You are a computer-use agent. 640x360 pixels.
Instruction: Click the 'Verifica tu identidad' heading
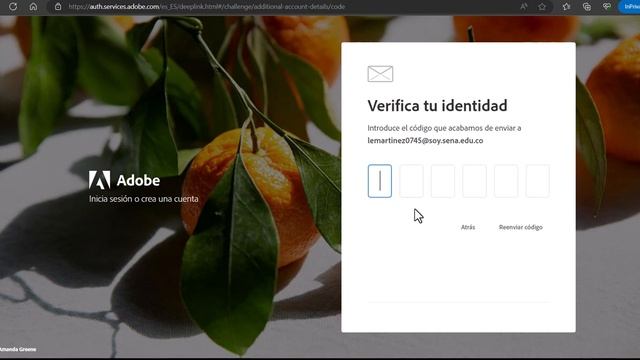438,106
